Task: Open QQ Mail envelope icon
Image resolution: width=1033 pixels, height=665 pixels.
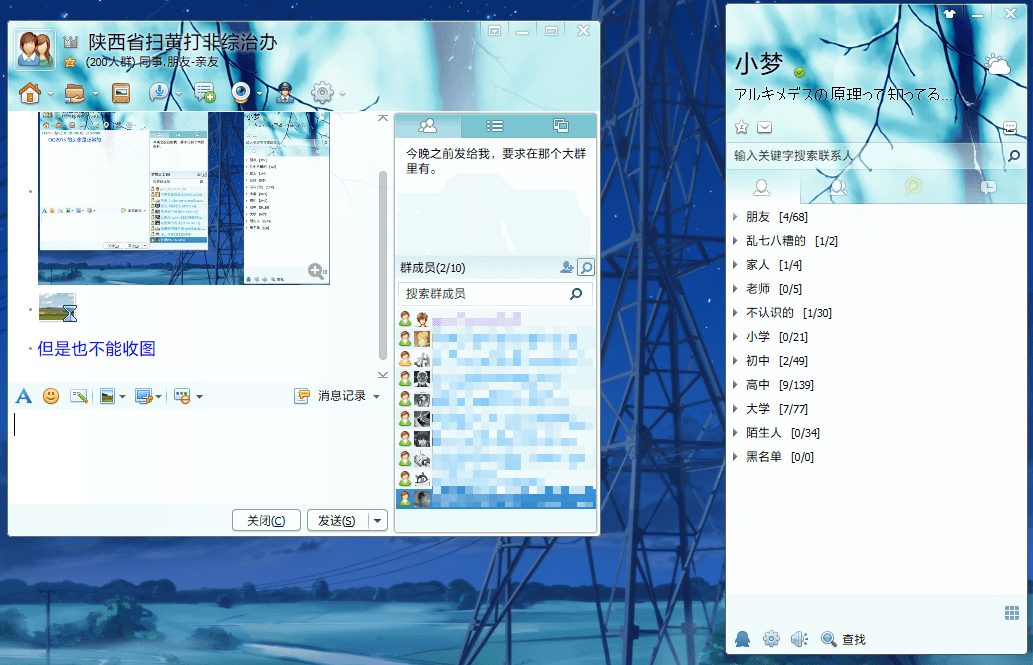Action: (765, 127)
